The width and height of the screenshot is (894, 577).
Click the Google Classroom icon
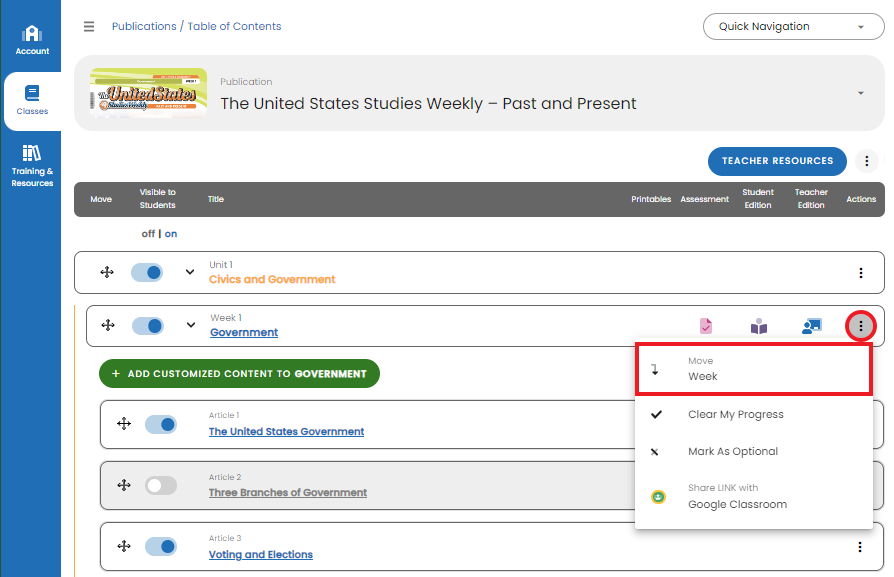[x=659, y=497]
